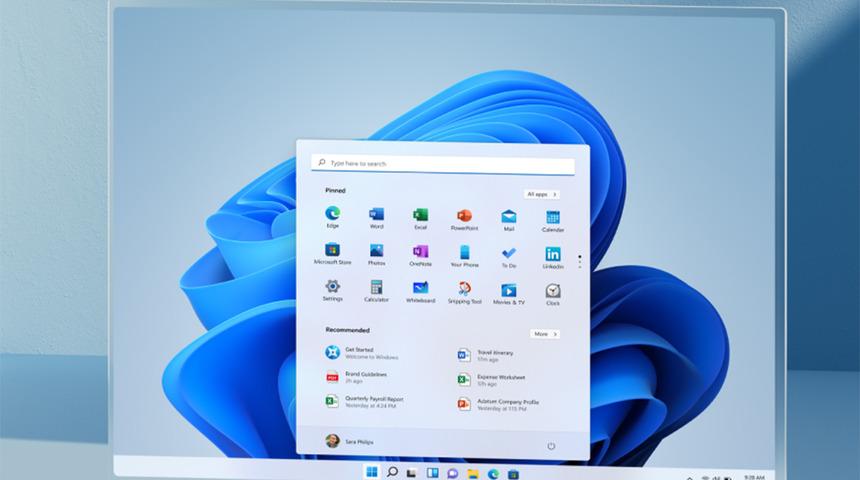This screenshot has height=480, width=860.
Task: Open the Get Started recommended item
Action: tap(362, 353)
